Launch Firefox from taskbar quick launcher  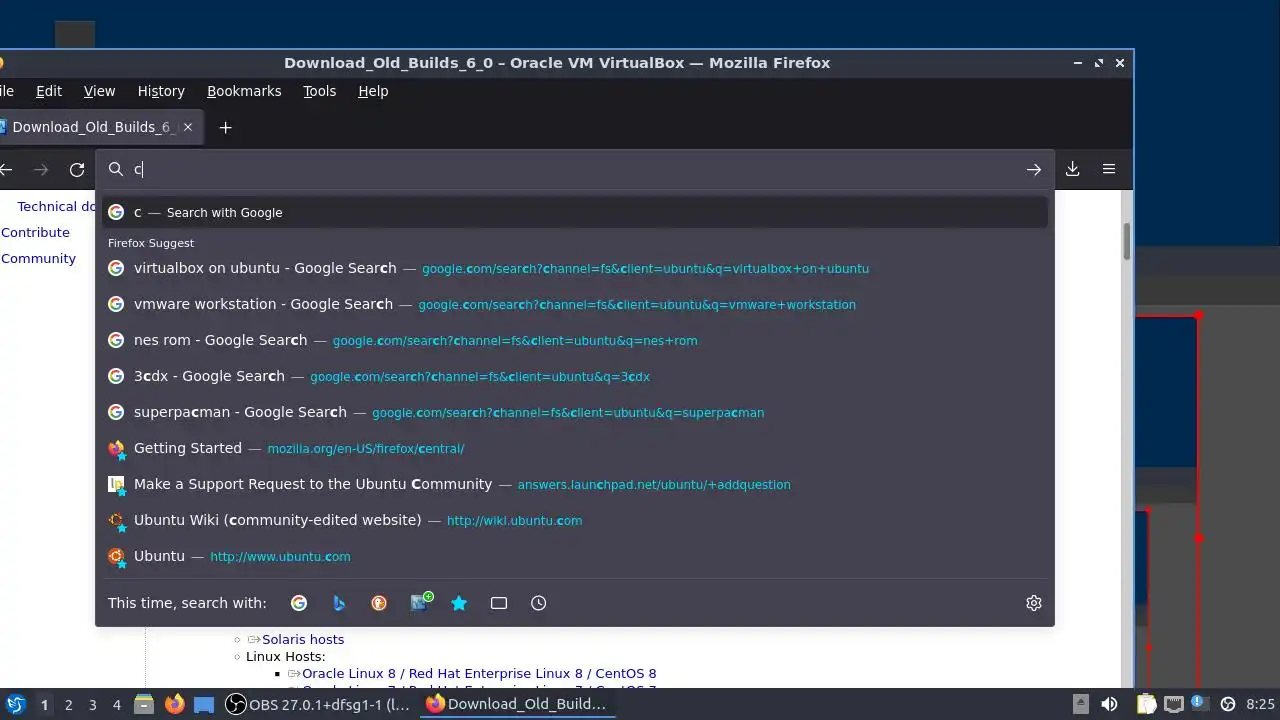pyautogui.click(x=174, y=704)
